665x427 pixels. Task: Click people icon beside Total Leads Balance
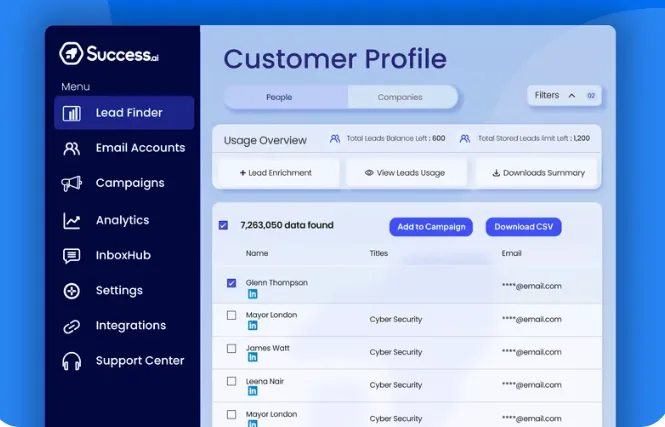pyautogui.click(x=335, y=139)
